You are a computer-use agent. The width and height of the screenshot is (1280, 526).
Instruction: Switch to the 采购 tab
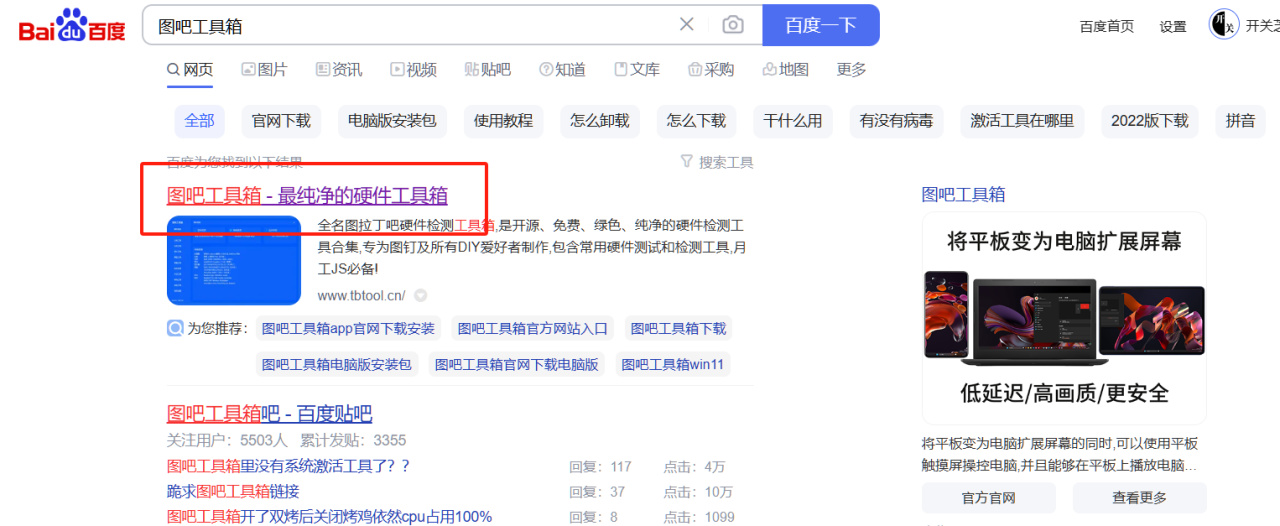[x=711, y=69]
